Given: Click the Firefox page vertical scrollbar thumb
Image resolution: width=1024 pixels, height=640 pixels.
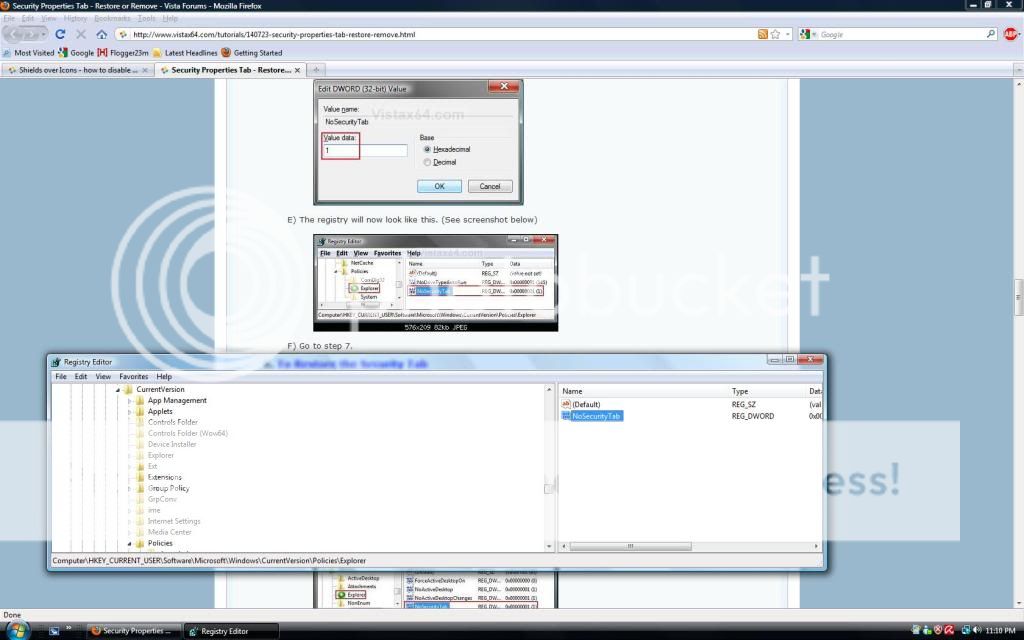Looking at the screenshot, I should [1018, 298].
